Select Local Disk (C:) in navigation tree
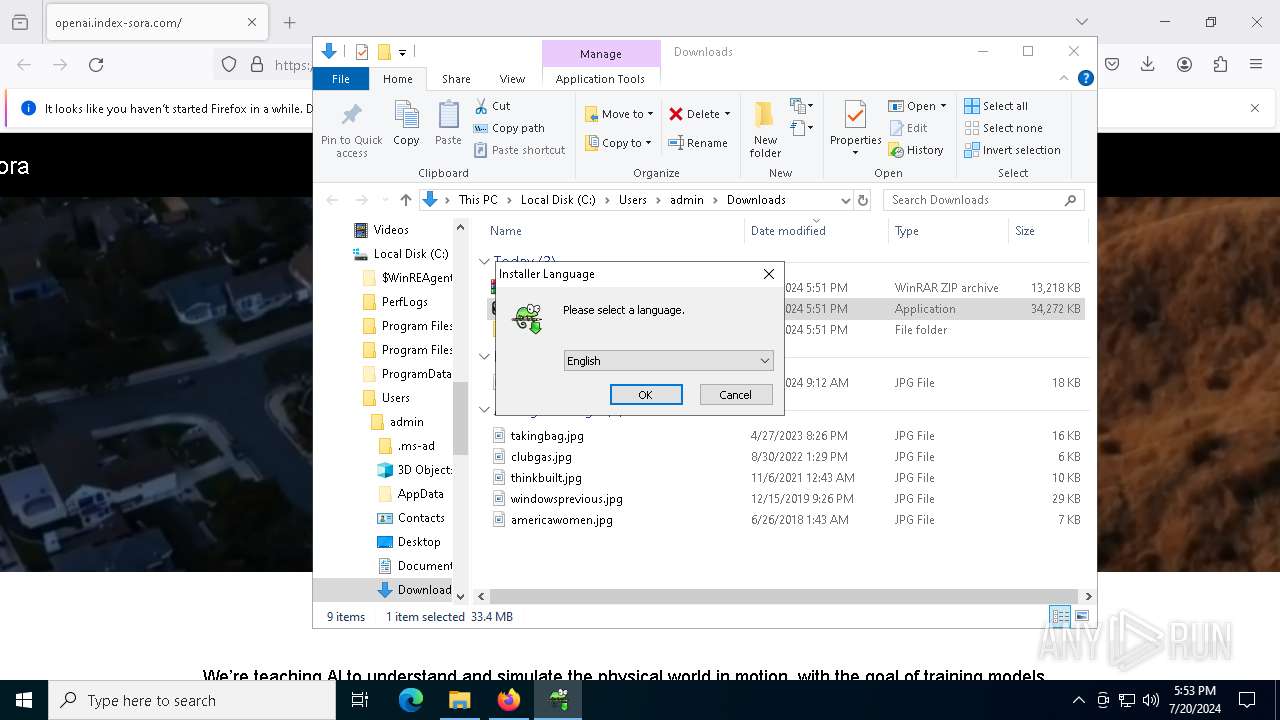1280x720 pixels. pos(410,254)
